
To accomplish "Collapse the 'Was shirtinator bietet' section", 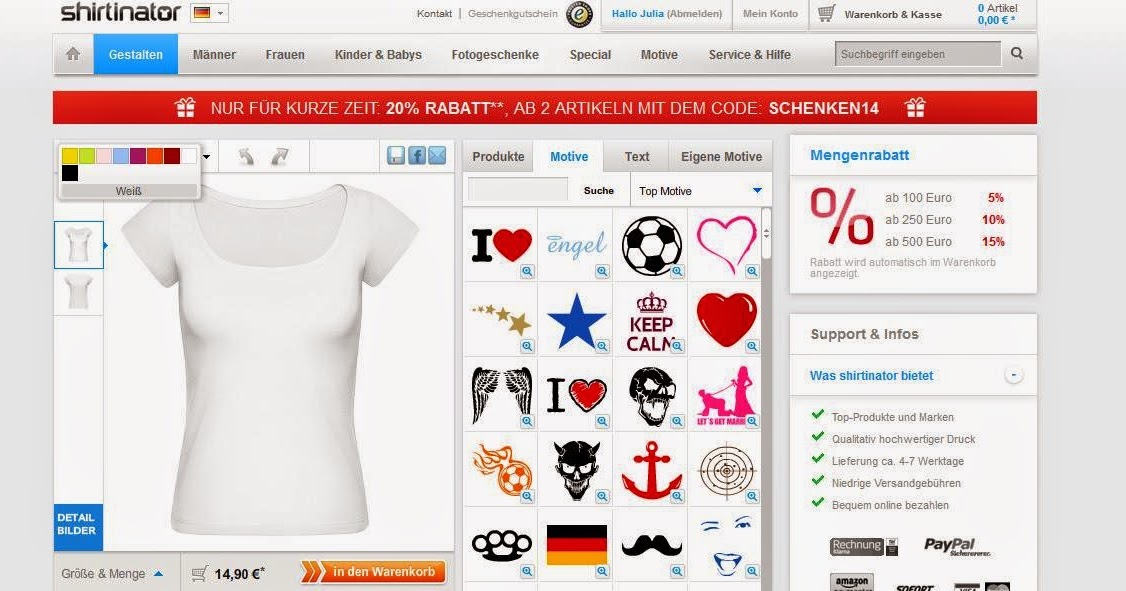I will (1013, 375).
